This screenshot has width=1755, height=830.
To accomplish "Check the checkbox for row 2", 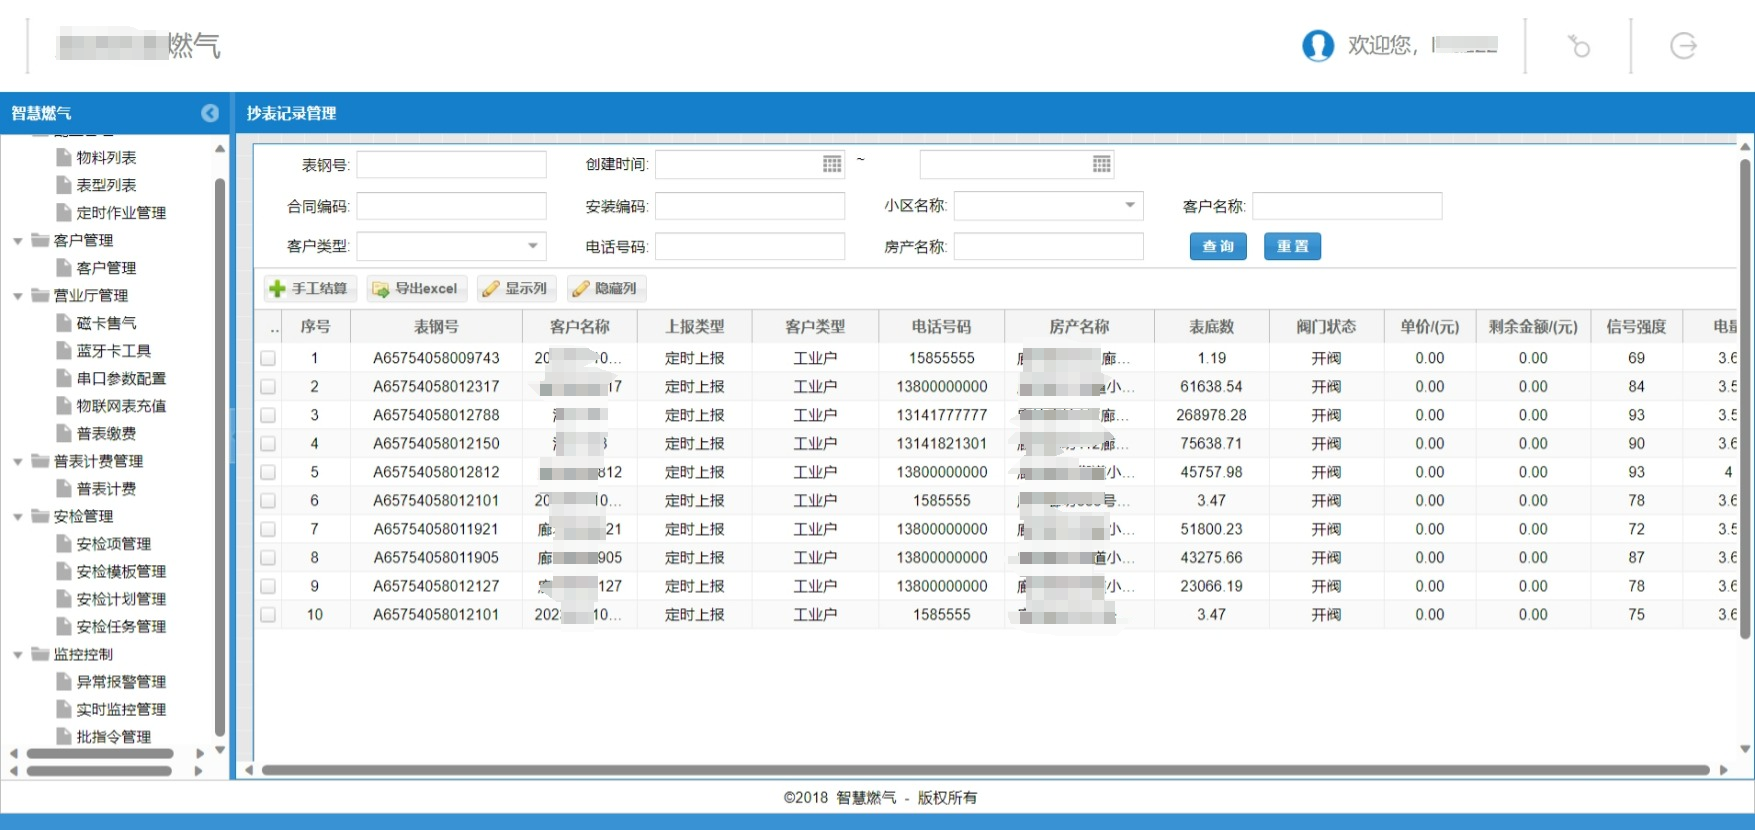I will tap(268, 386).
